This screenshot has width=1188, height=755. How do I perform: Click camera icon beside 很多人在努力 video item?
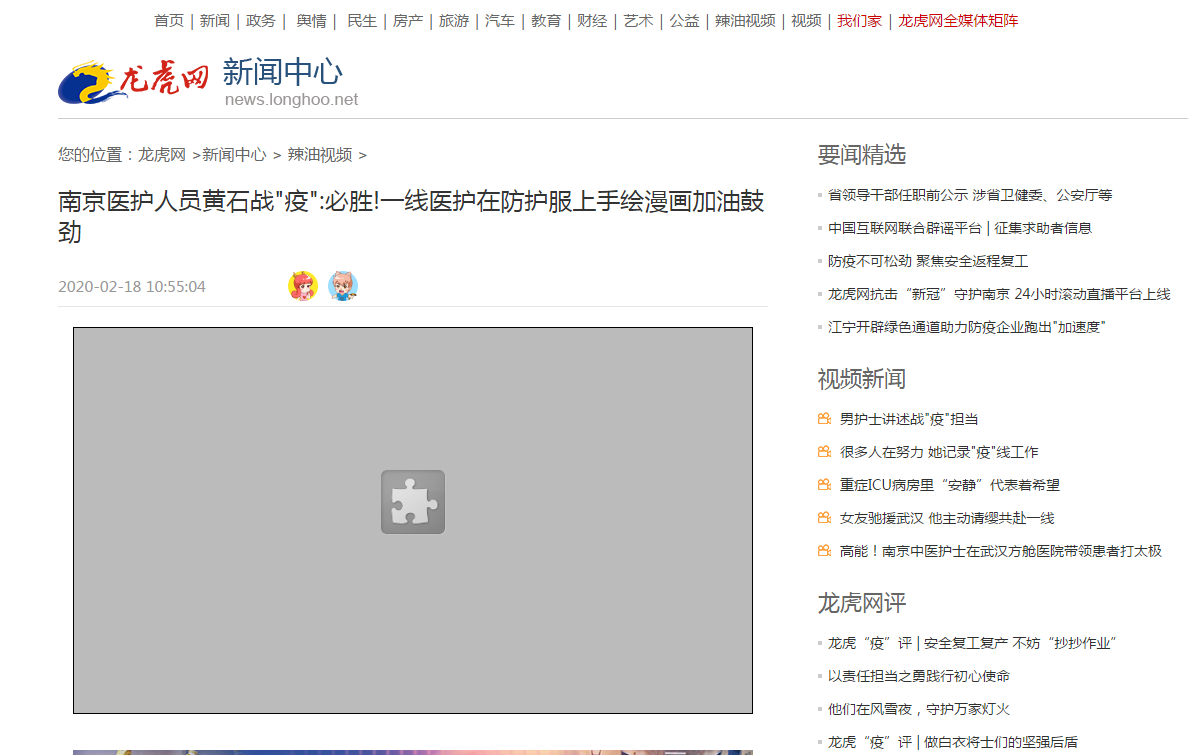pos(822,451)
